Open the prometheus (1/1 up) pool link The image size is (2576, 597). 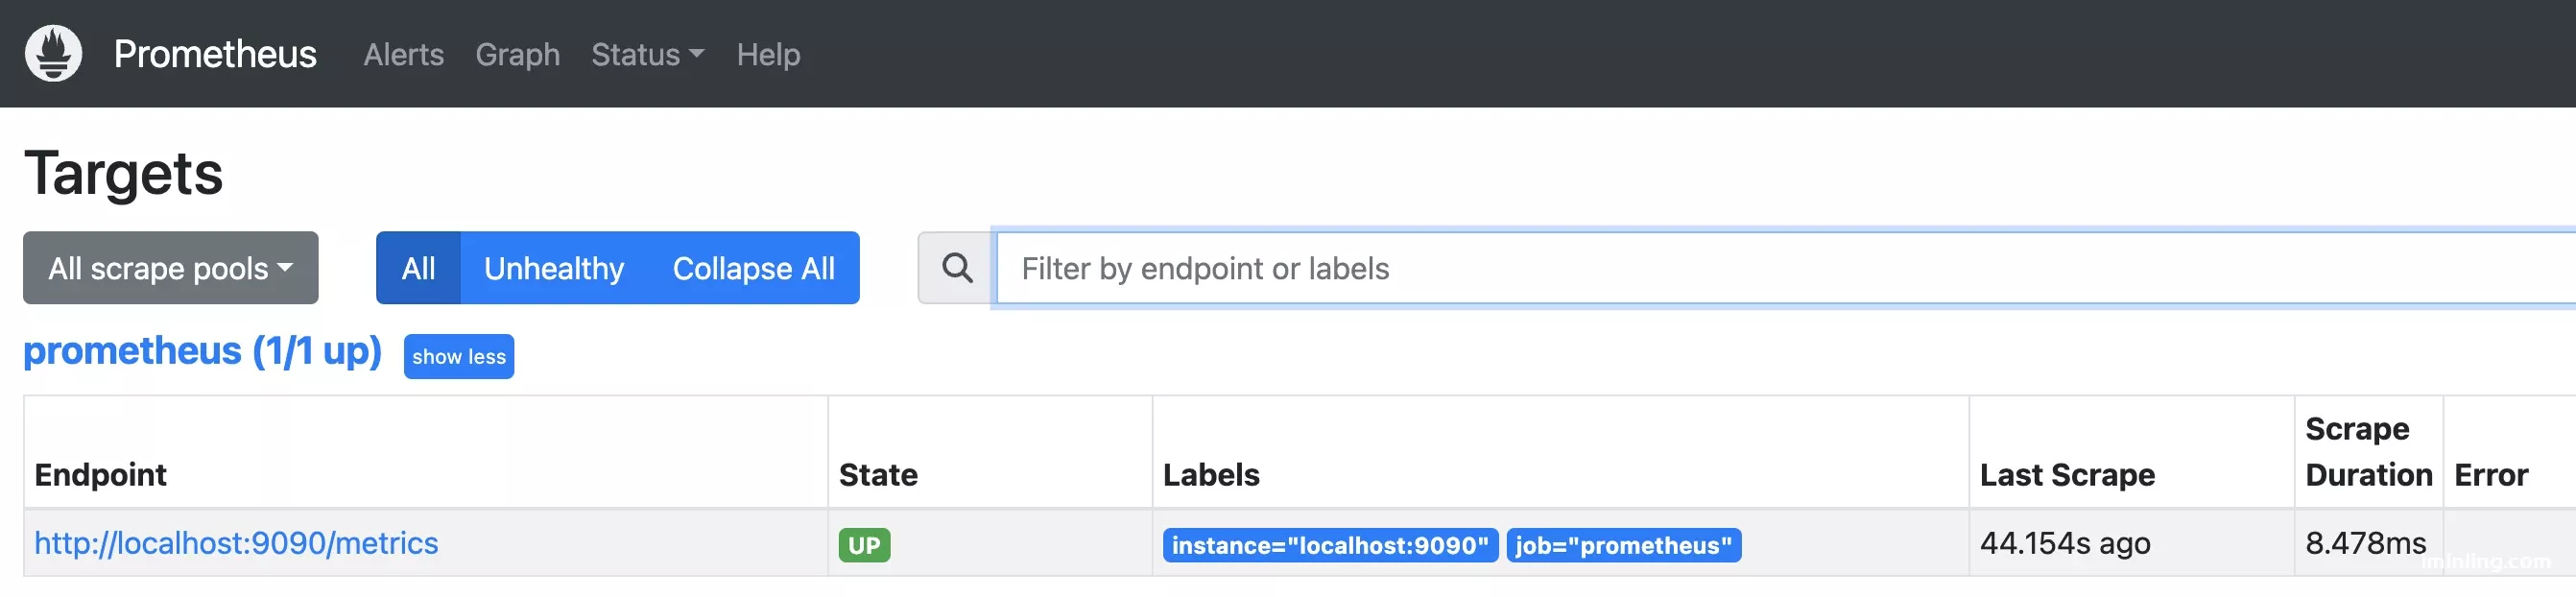(x=202, y=351)
